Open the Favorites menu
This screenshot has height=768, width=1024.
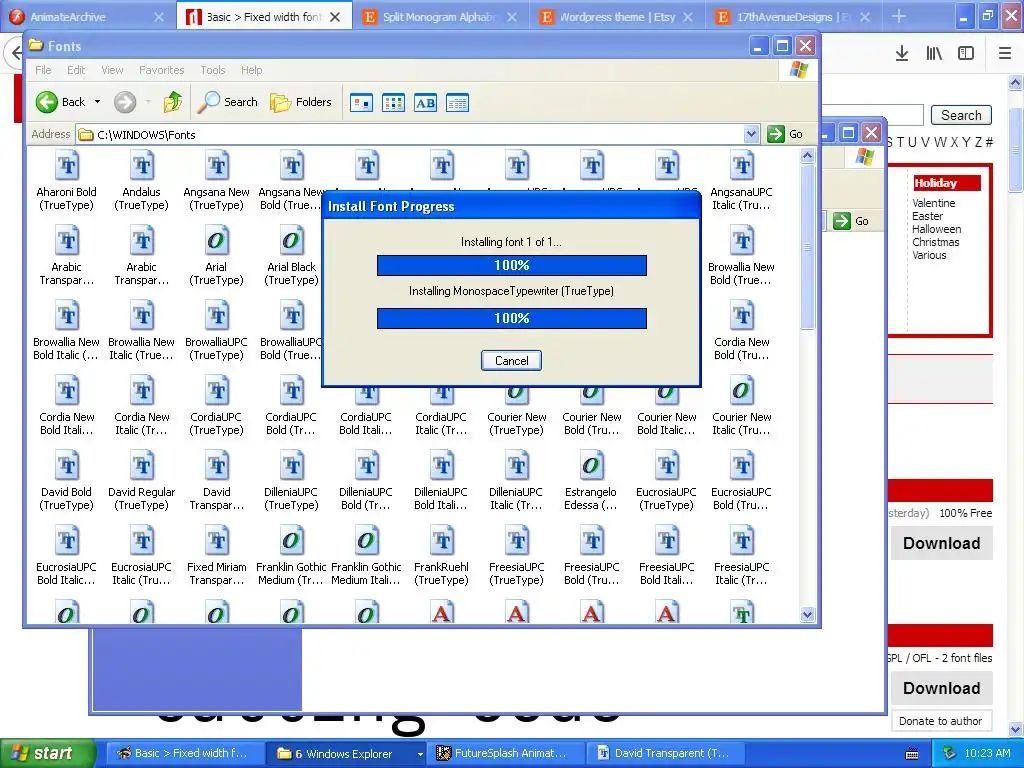[161, 70]
